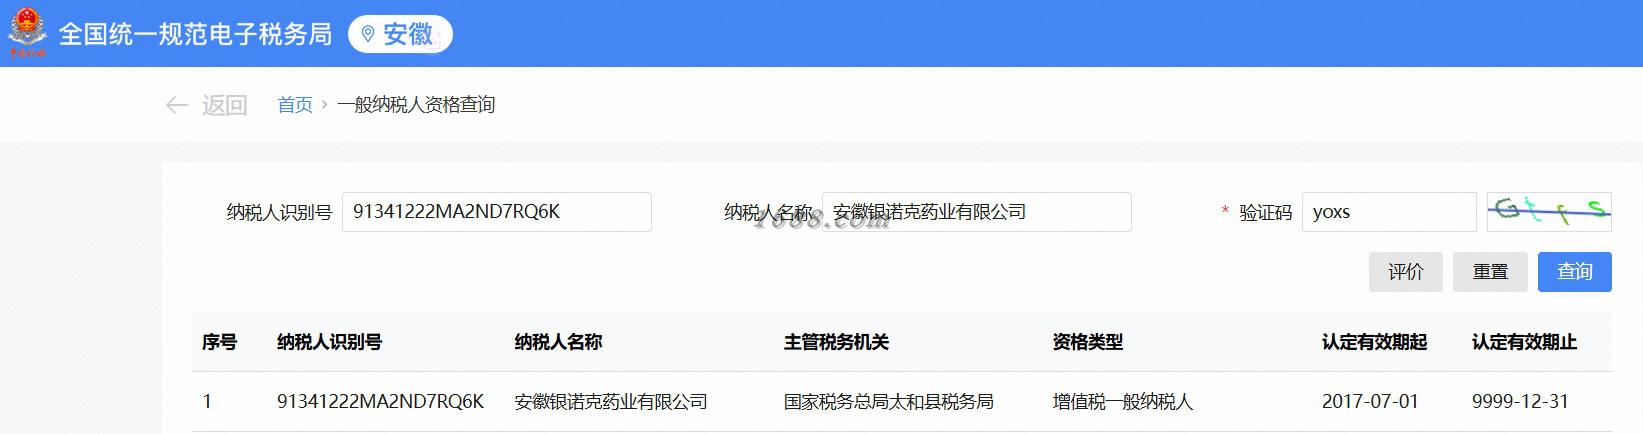
Task: Focus the 验证码 input field
Action: [1389, 212]
